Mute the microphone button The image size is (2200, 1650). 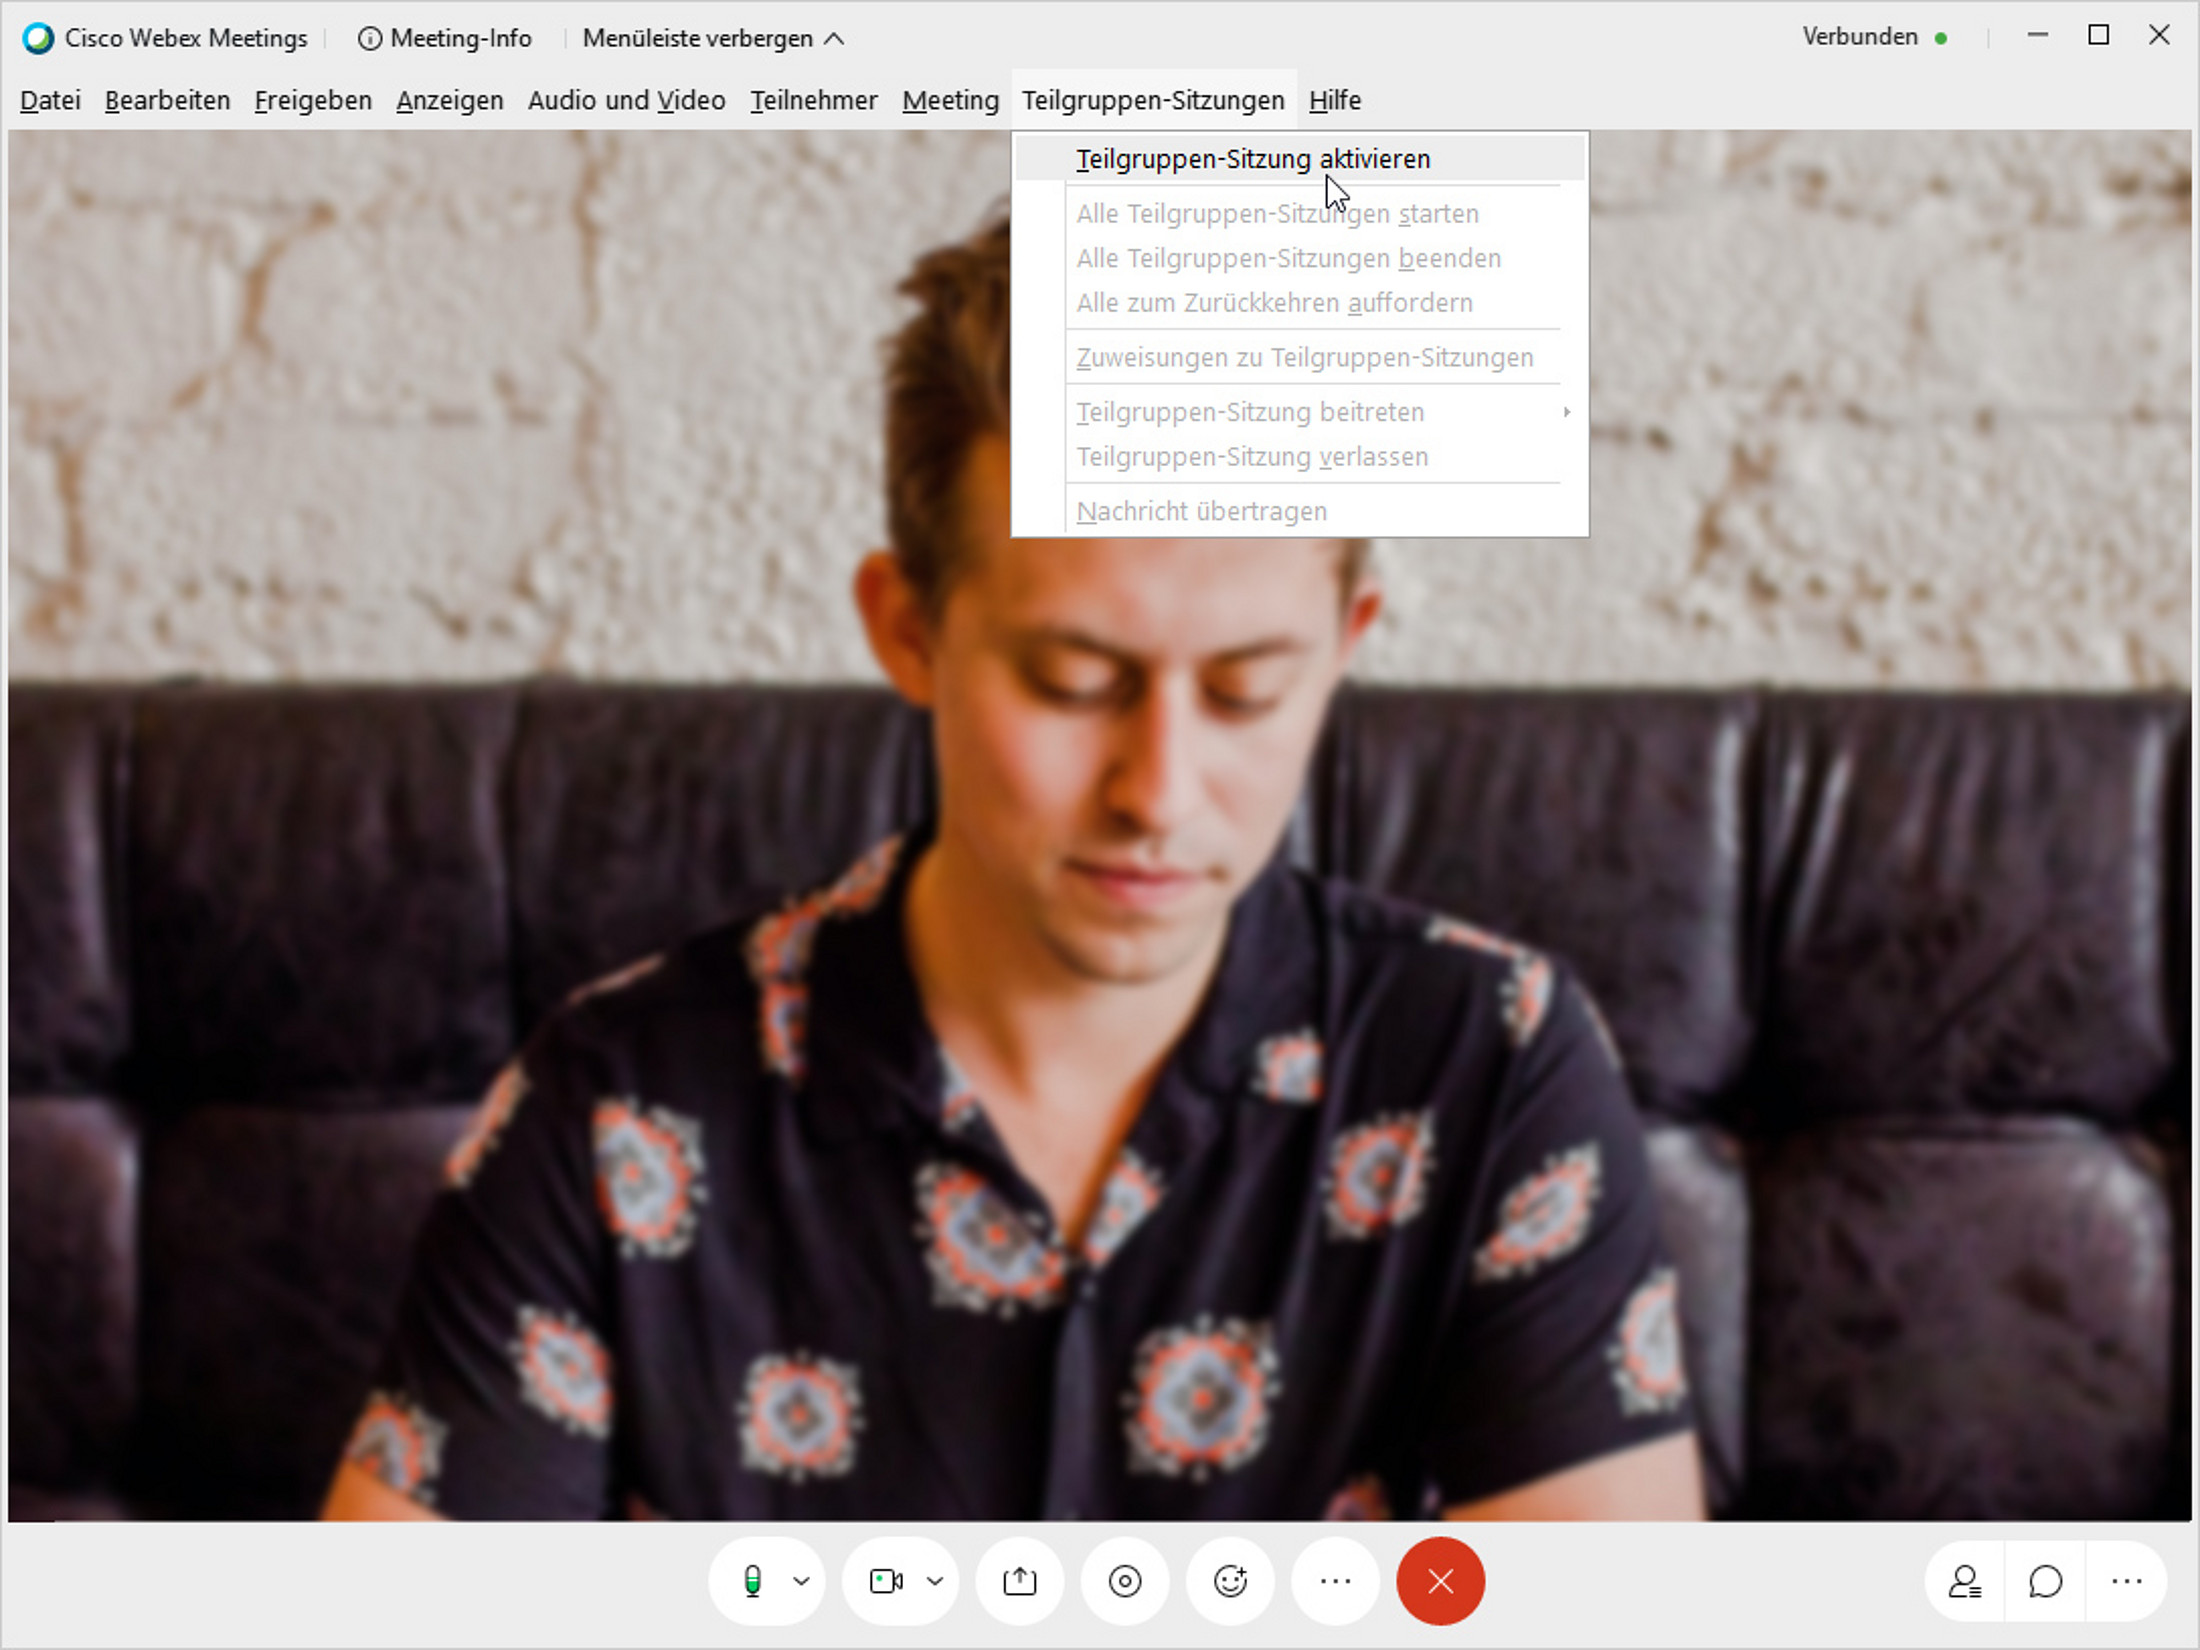pos(752,1581)
